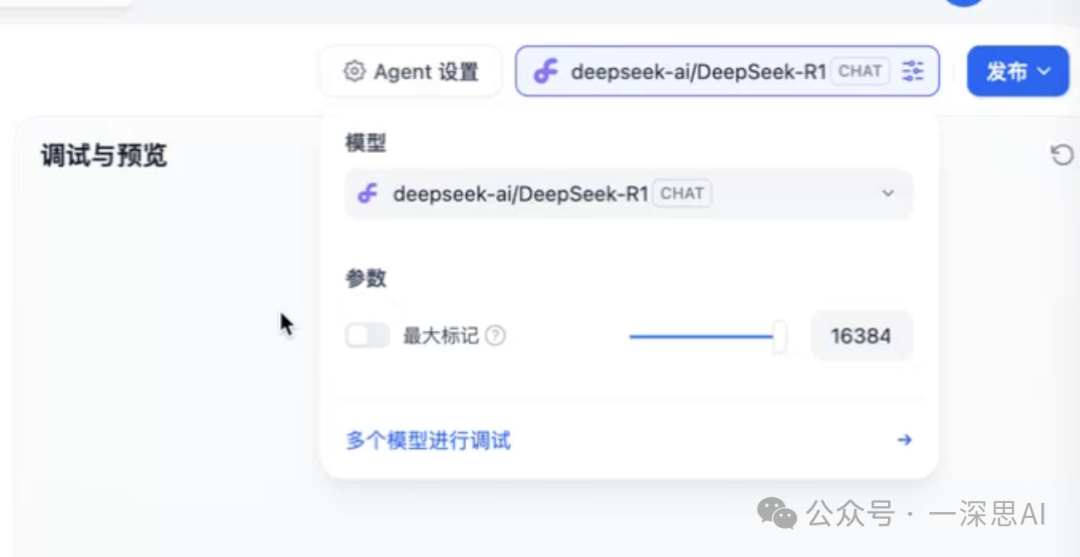Screen dimensions: 1080x557
Task: Click the 模型 section label
Action: point(366,143)
